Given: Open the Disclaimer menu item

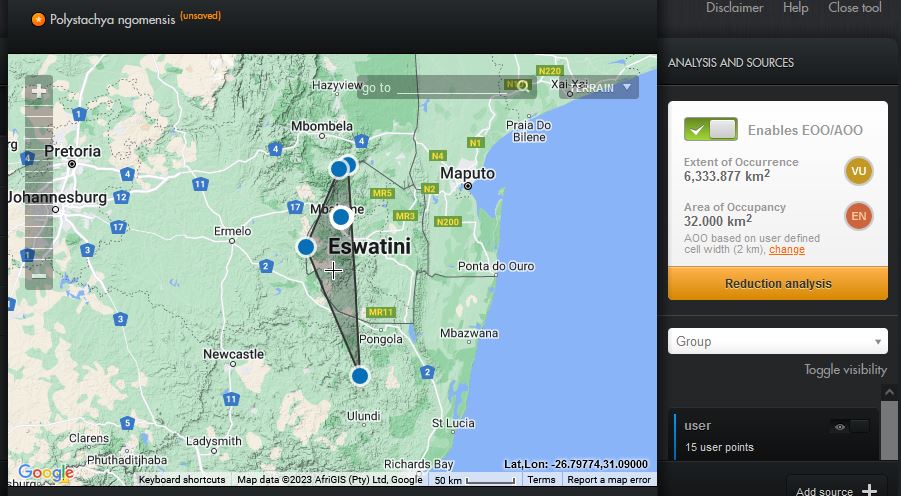Looking at the screenshot, I should (734, 8).
